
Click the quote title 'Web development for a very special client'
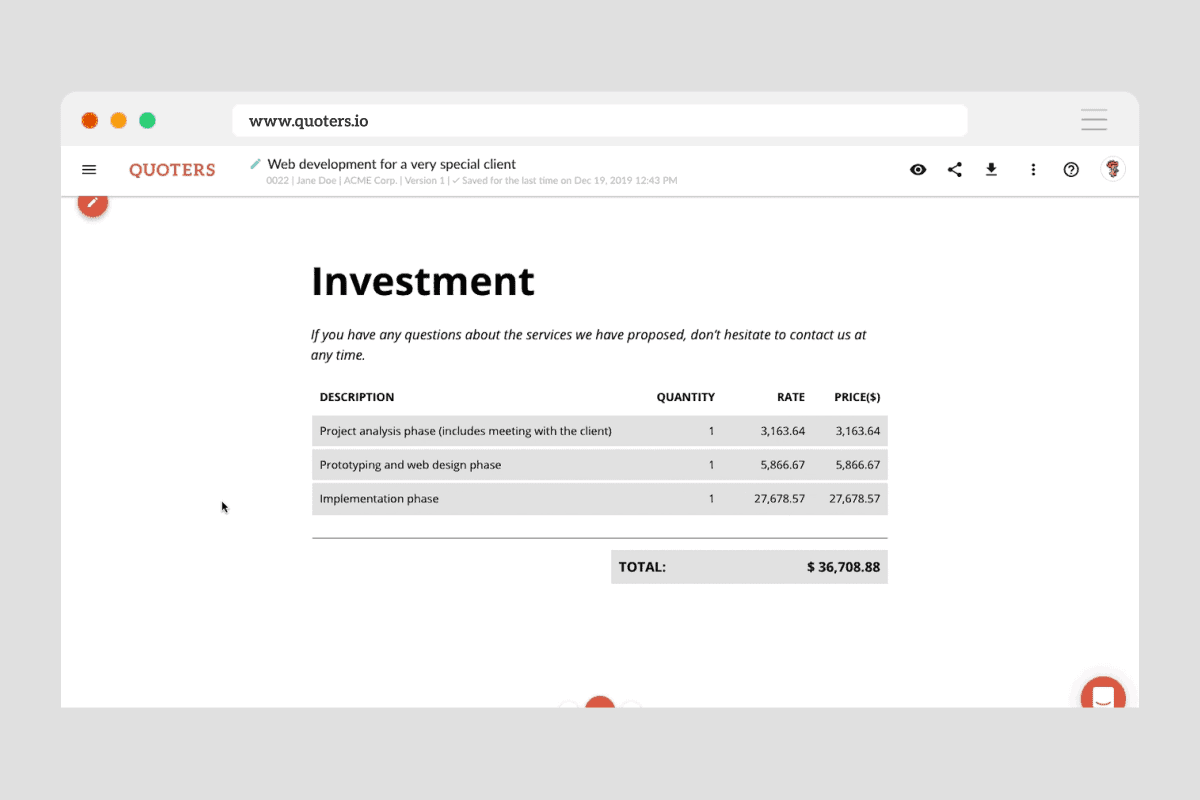(x=392, y=164)
